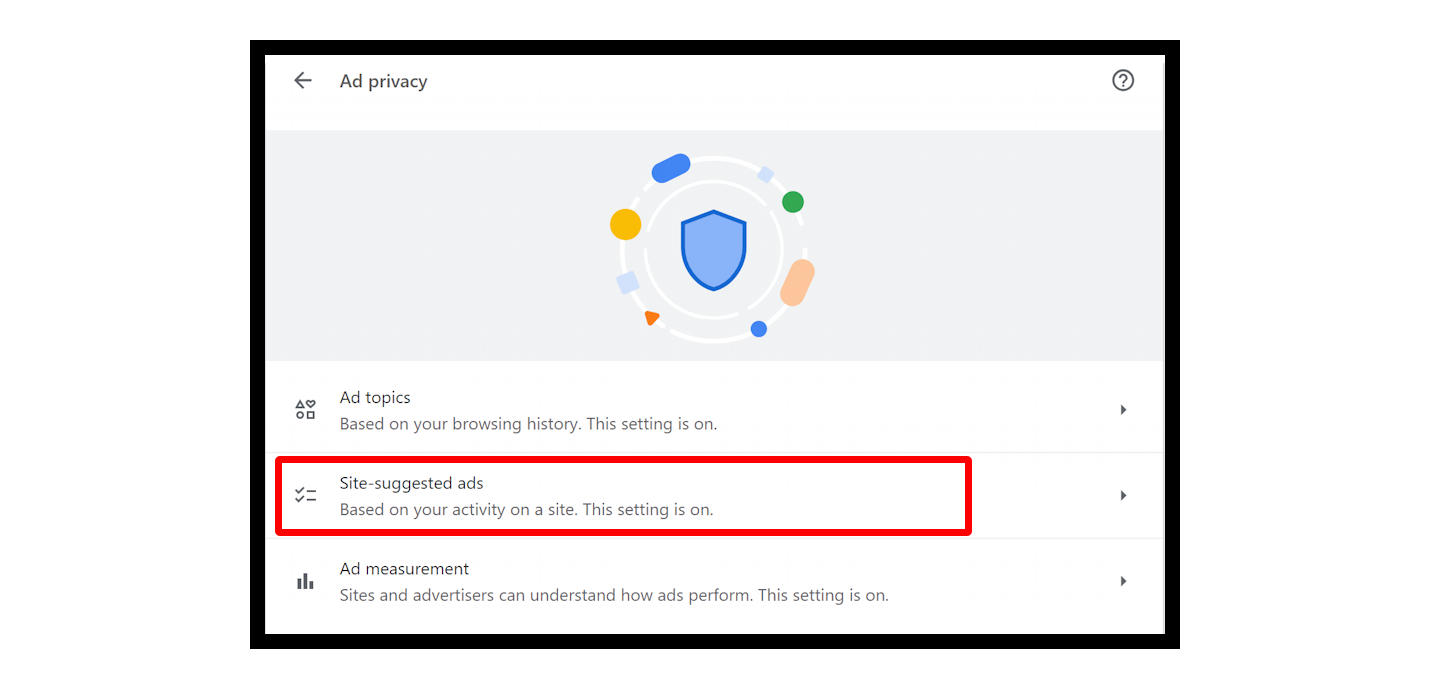Open Ad measurement to adjust its on setting
Image resolution: width=1430 pixels, height=689 pixels.
pyautogui.click(x=700, y=581)
